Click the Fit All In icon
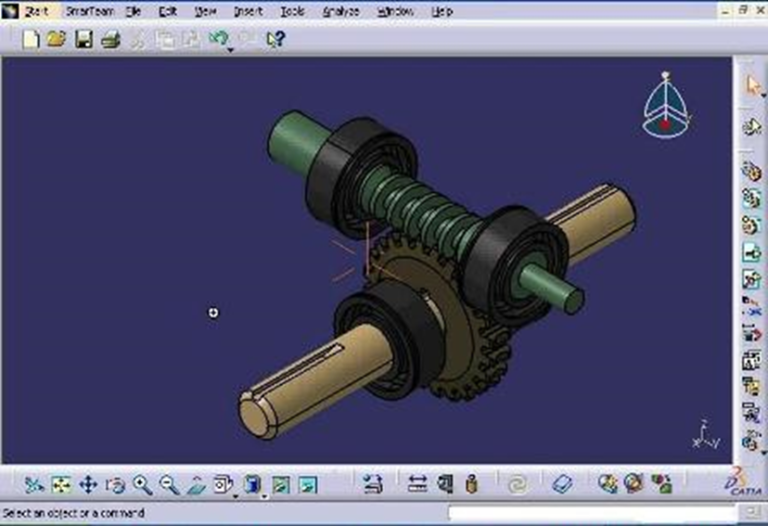The image size is (768, 526). 60,485
